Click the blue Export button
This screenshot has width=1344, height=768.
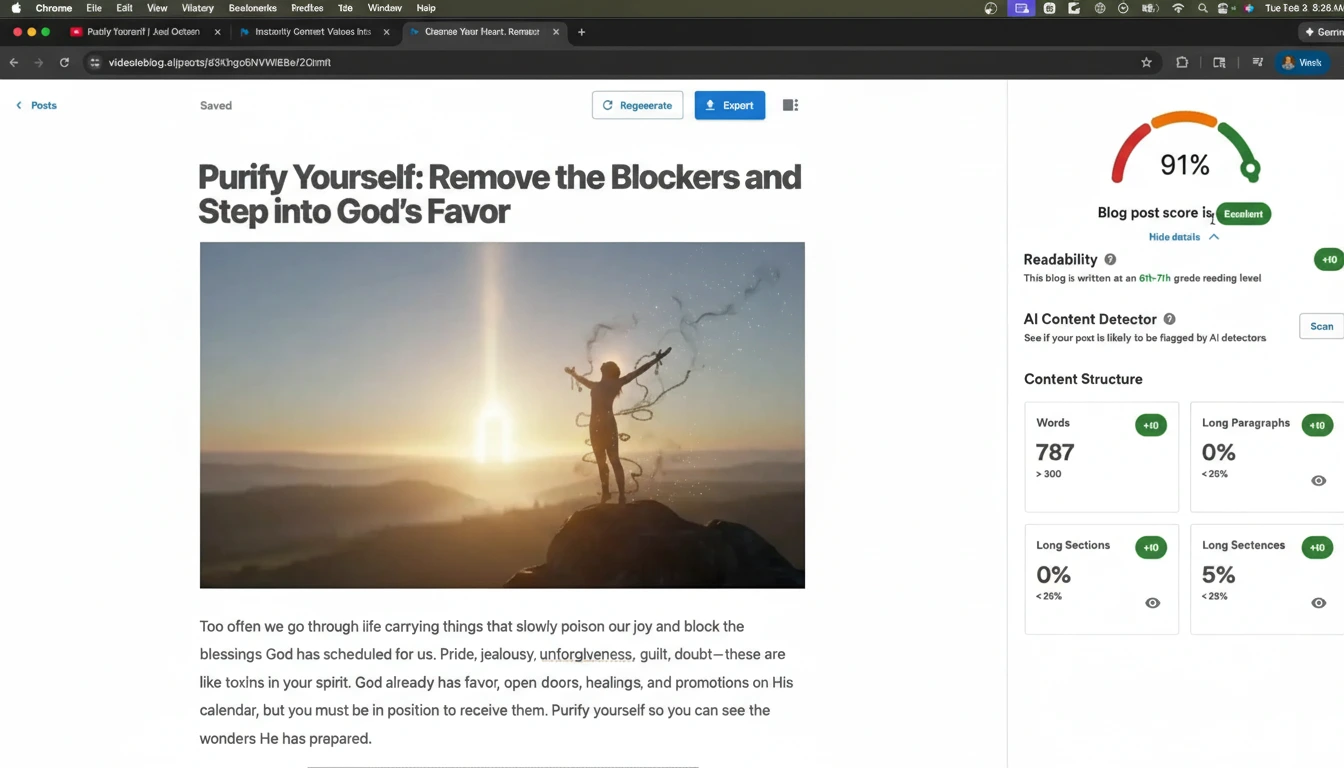[730, 105]
